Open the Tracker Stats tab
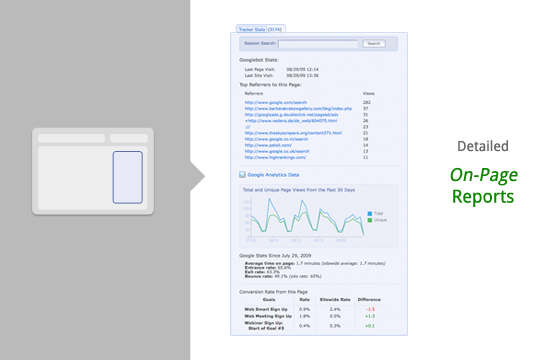Image resolution: width=560 pixels, height=360 pixels. click(252, 29)
